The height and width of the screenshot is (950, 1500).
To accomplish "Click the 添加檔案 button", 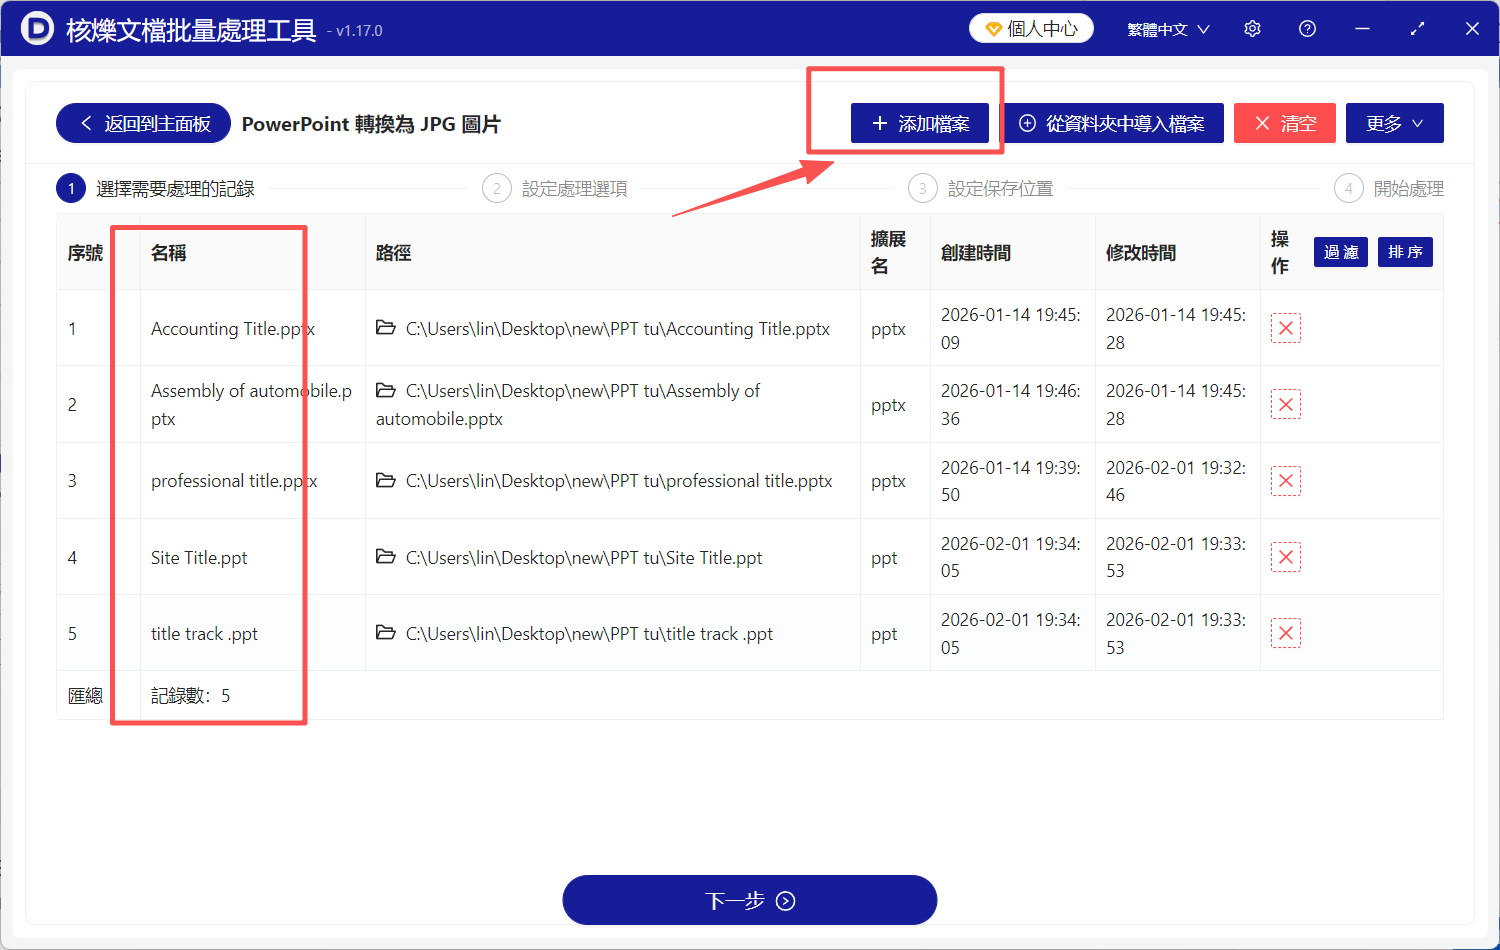I will coord(920,123).
